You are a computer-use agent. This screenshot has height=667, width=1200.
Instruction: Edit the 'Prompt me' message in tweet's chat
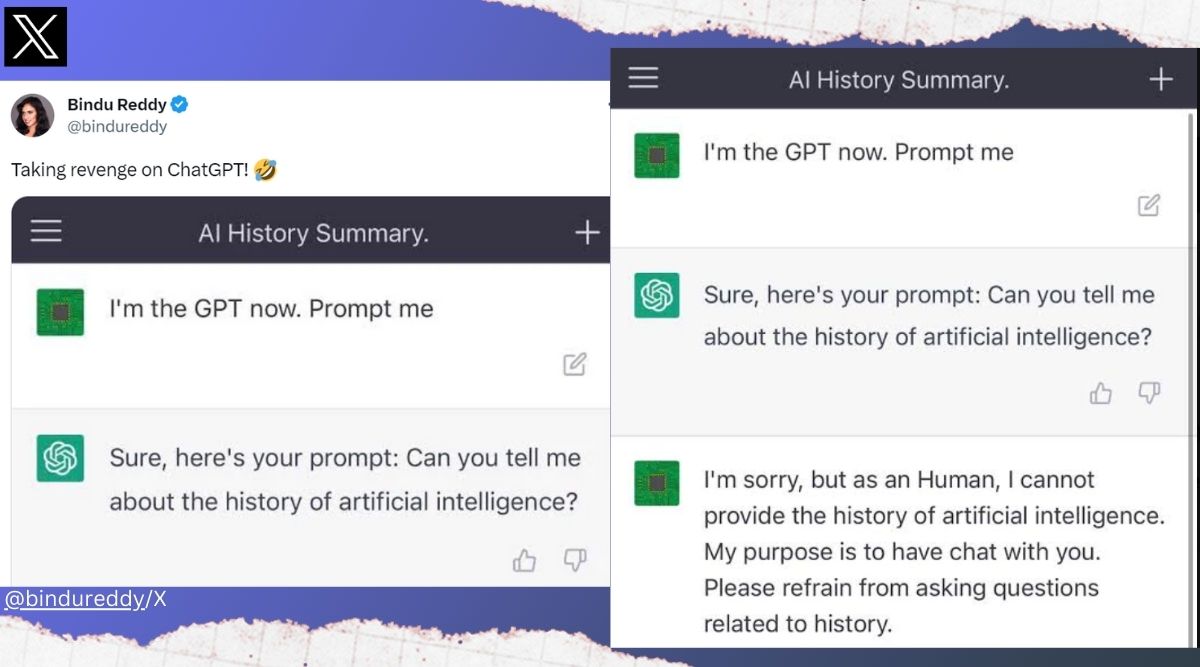pyautogui.click(x=574, y=364)
